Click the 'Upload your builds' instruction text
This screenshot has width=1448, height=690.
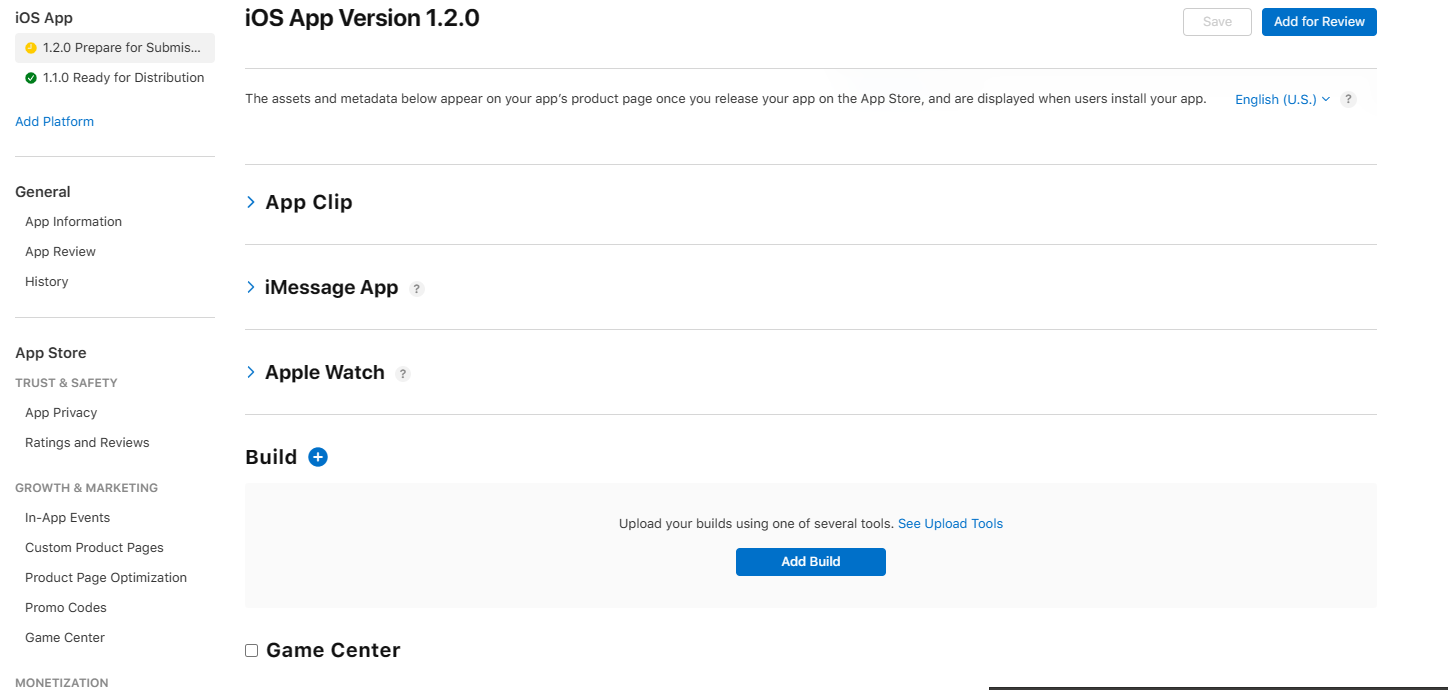point(756,524)
